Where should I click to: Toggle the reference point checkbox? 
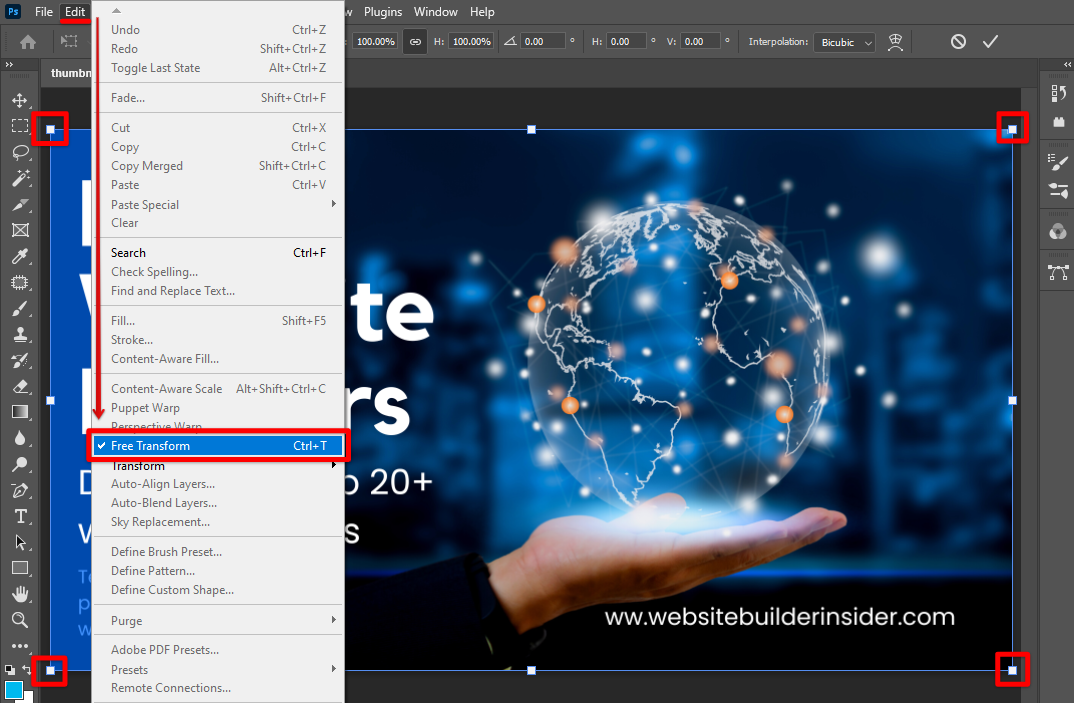pos(69,42)
